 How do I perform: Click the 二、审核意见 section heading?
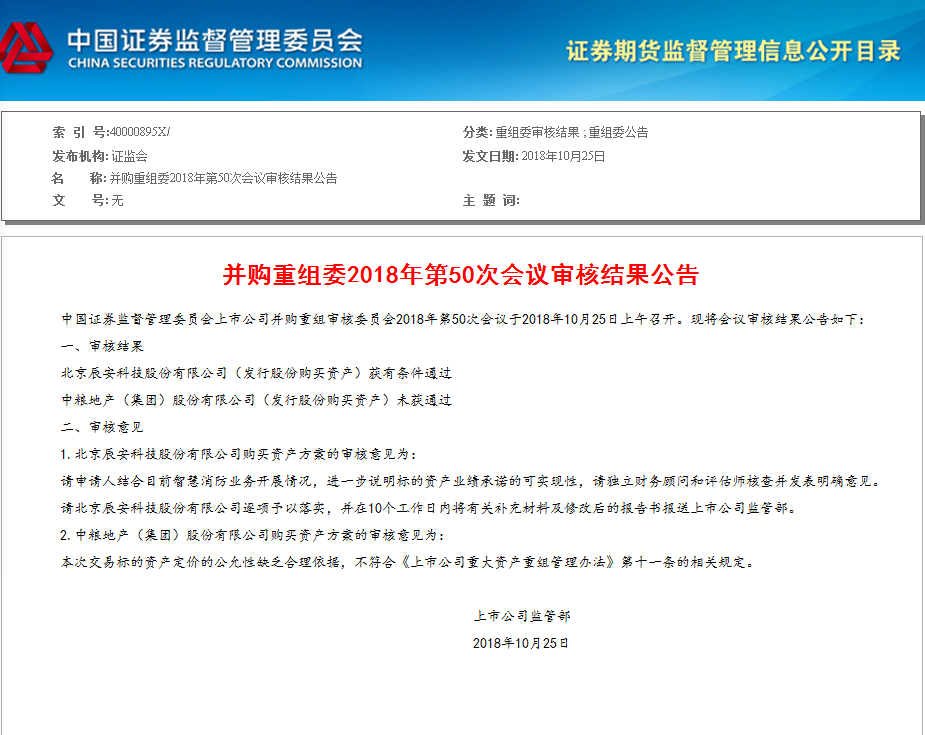[102, 427]
